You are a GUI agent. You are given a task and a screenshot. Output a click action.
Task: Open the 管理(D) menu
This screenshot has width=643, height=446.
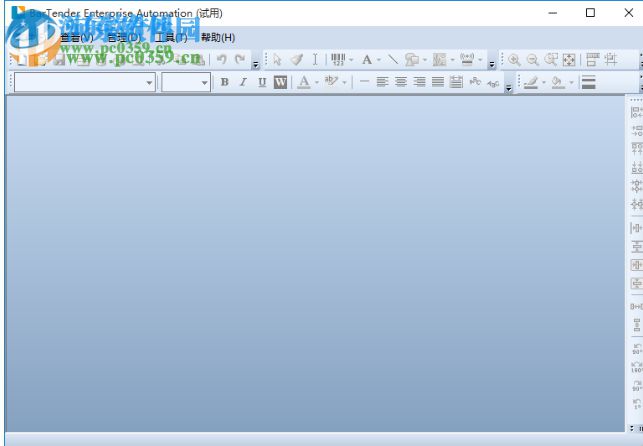124,38
